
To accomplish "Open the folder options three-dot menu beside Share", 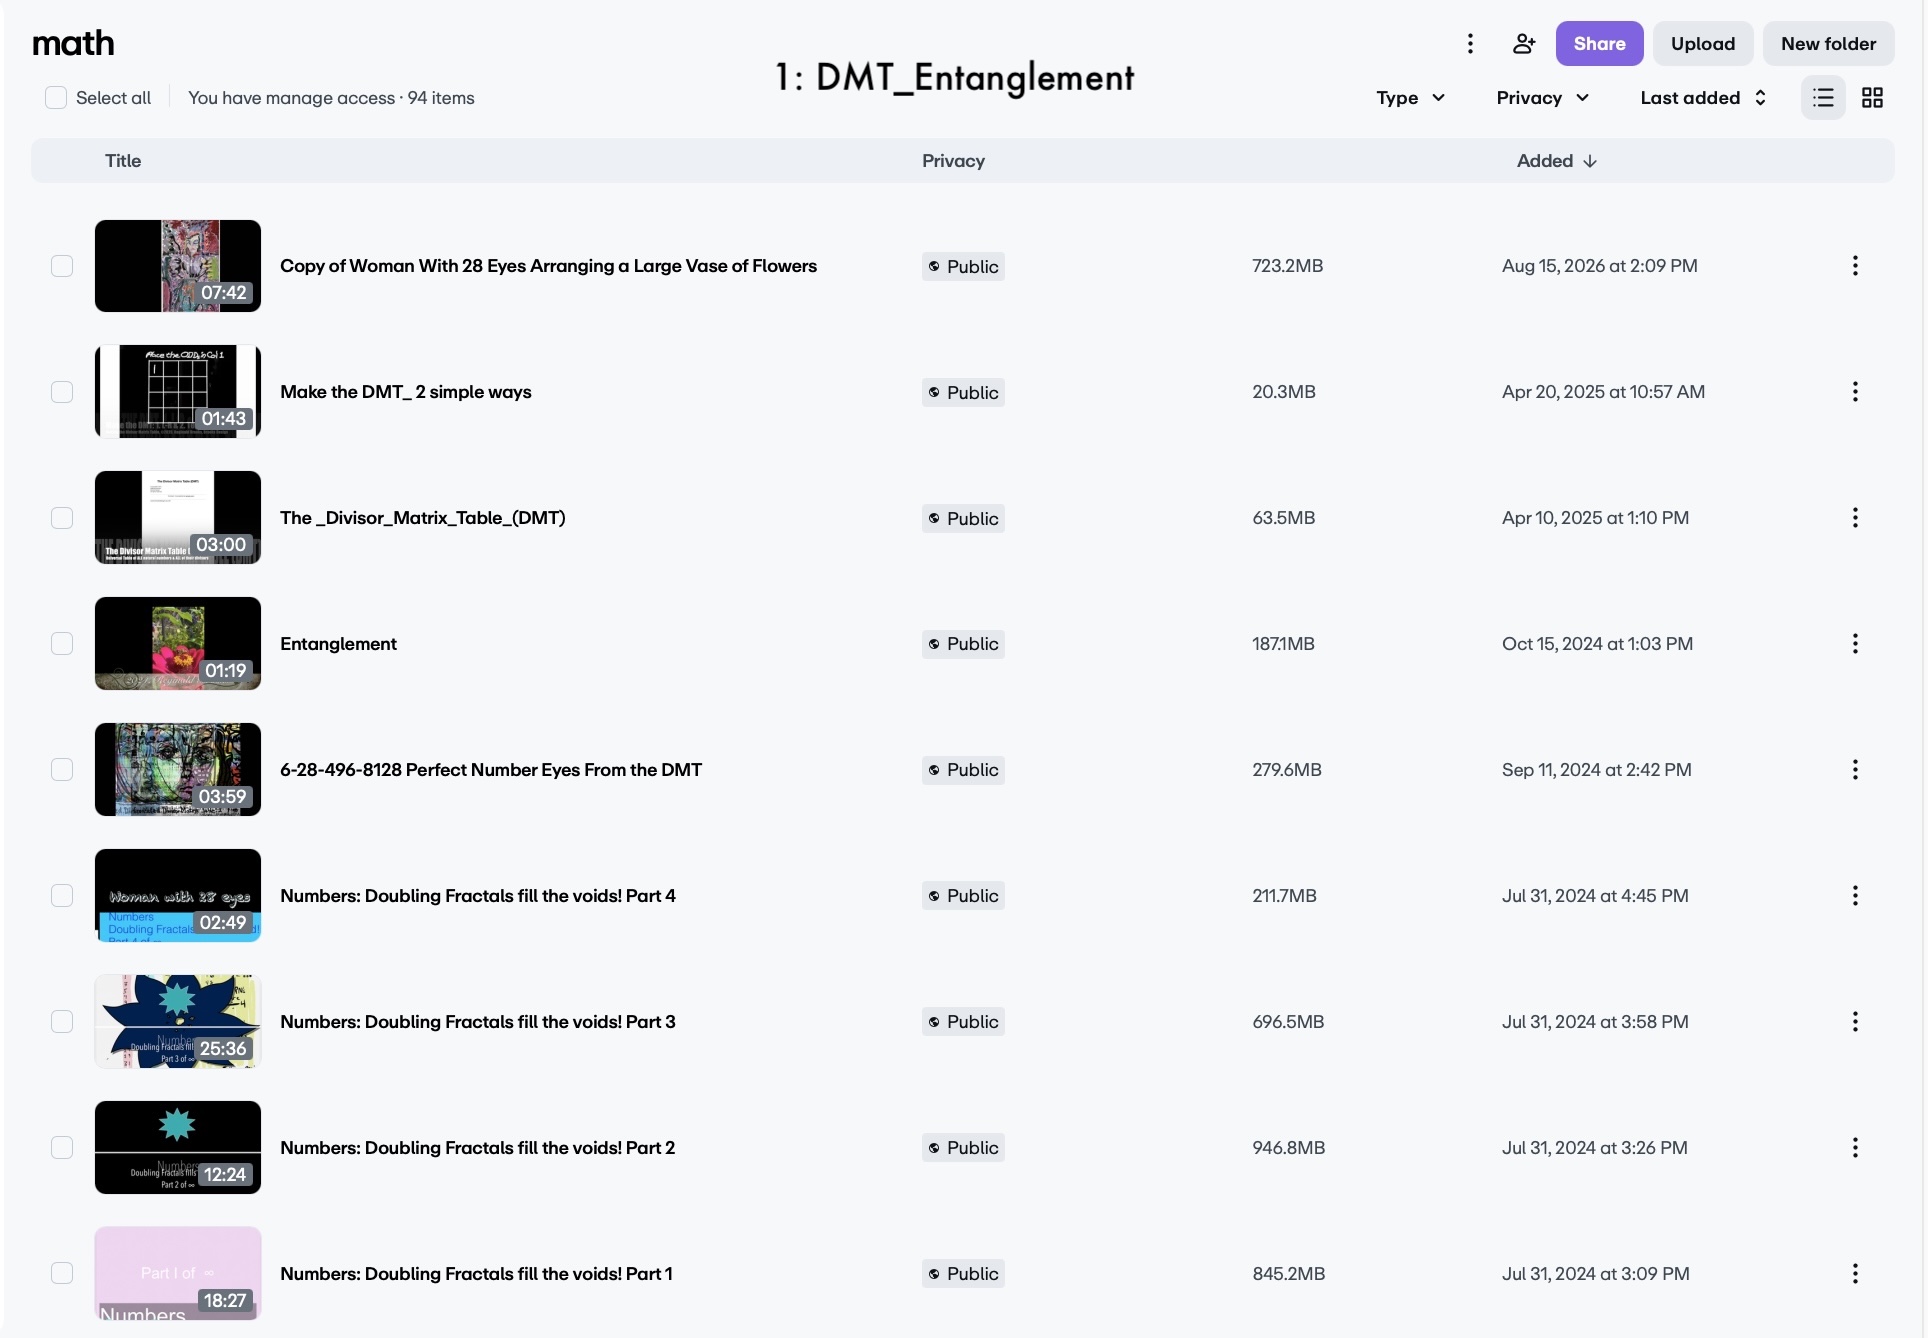I will coord(1470,43).
